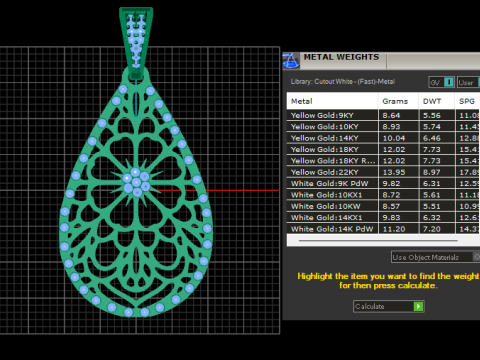
Task: Select the White Gold:9K PdW row
Action: click(383, 183)
